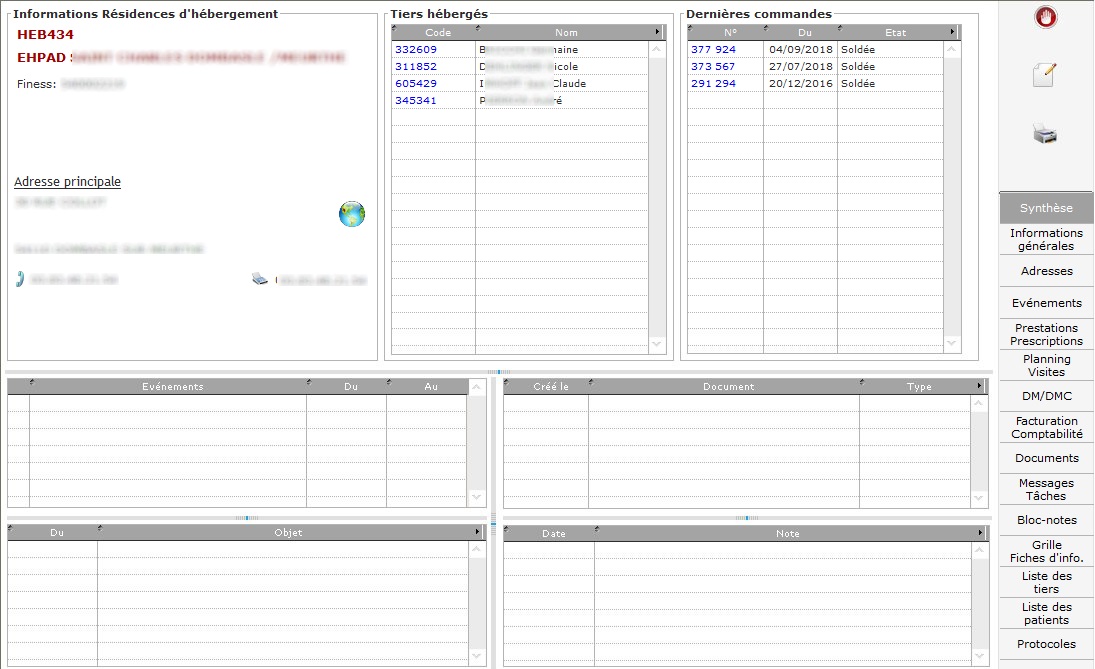Open order number 377 924
This screenshot has width=1095, height=669.
(x=713, y=50)
